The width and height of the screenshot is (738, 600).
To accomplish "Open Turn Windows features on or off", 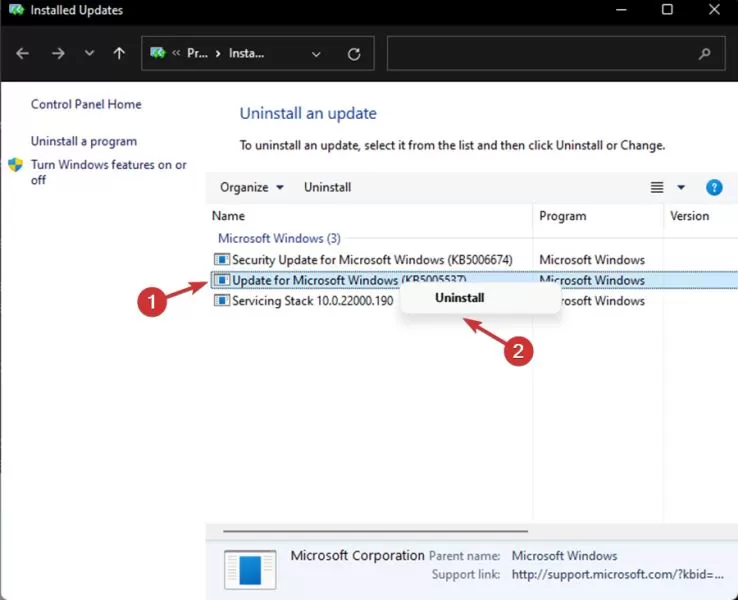I will 109,172.
